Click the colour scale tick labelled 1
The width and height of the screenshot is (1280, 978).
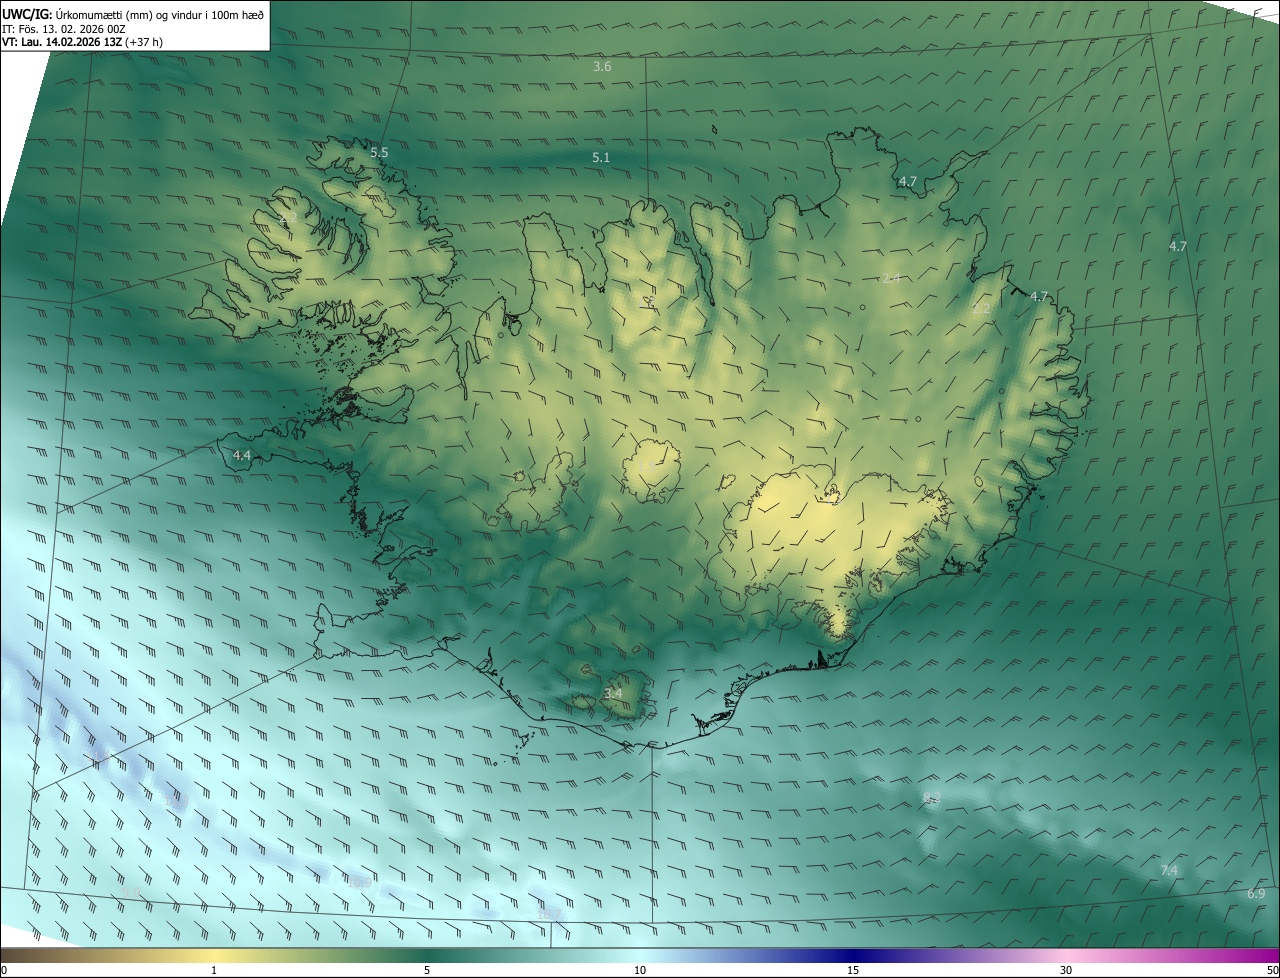214,970
